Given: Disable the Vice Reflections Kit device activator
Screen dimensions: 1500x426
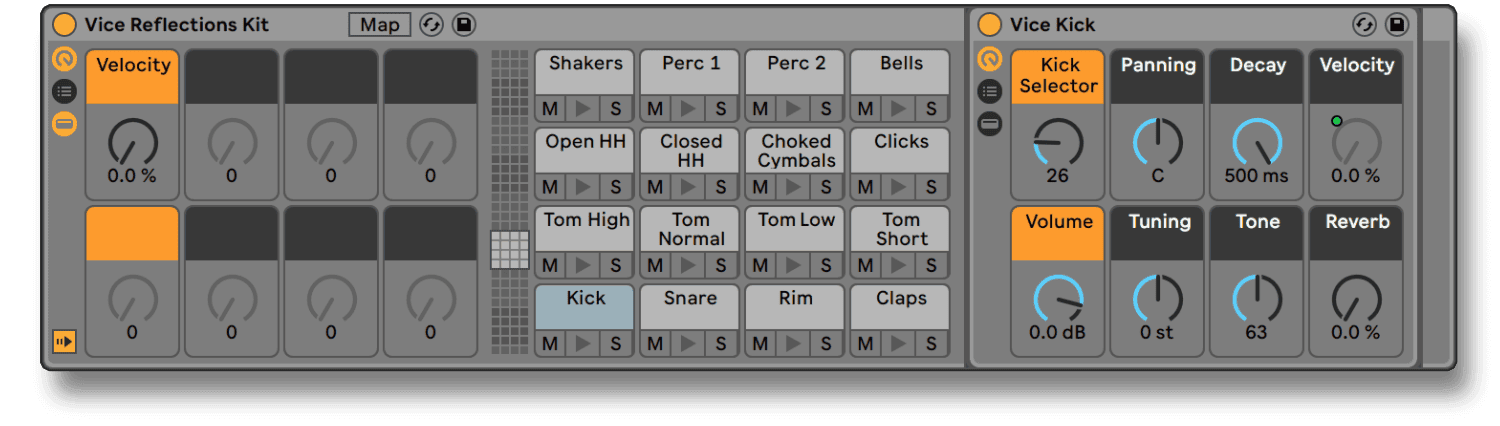Looking at the screenshot, I should coord(64,25).
